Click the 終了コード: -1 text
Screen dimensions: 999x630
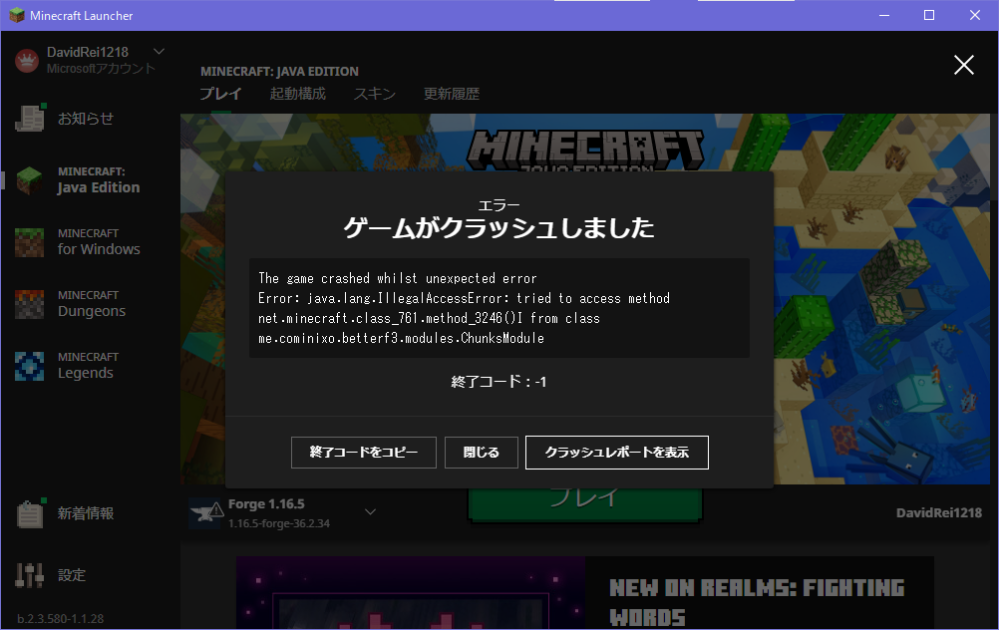point(499,382)
